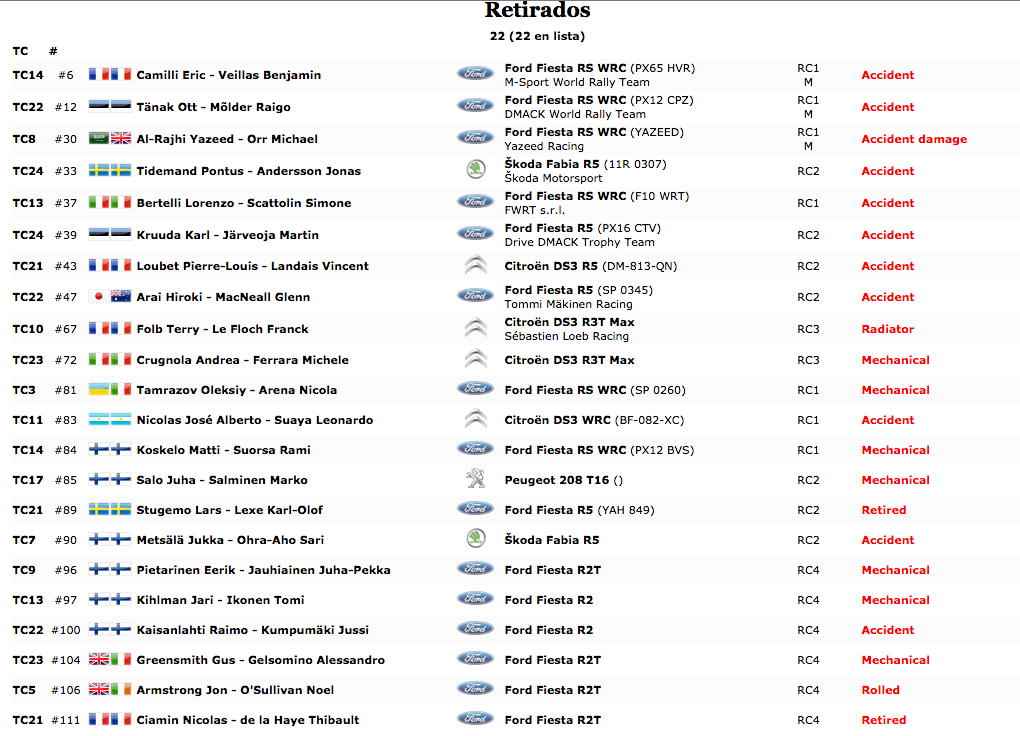
Task: Select 'FWRT s.r.l.' team name
Action: click(x=535, y=210)
